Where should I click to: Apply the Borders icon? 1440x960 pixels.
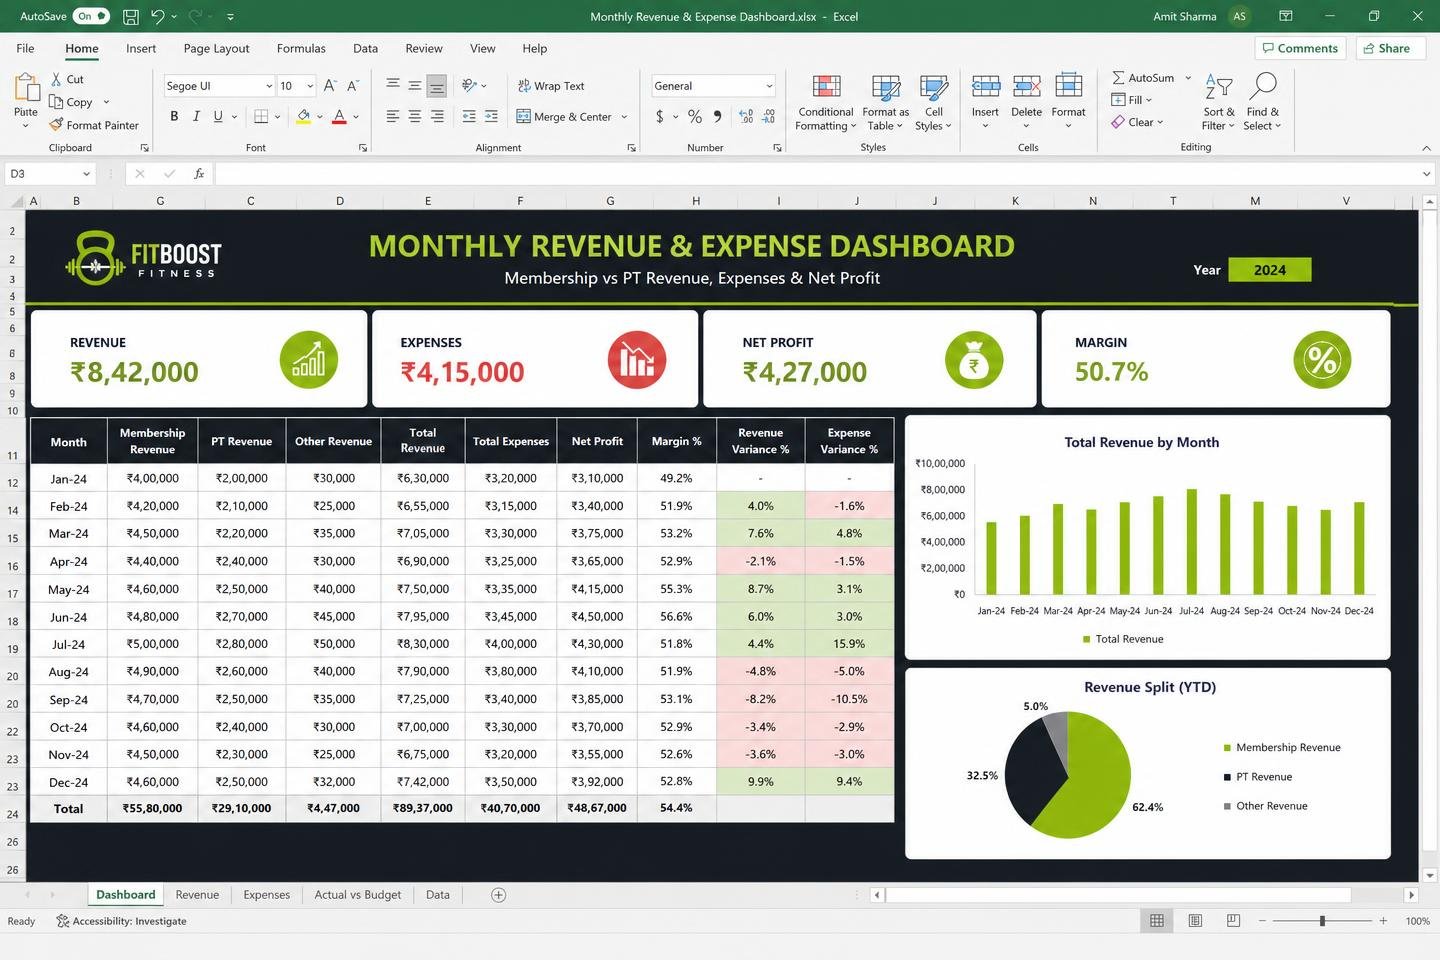pos(261,116)
